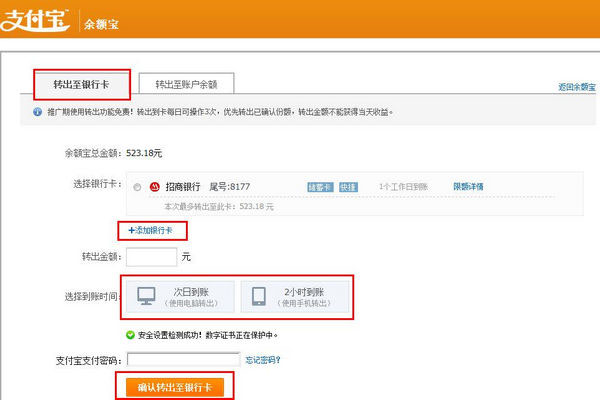
Task: Click the red 招商银行 bank logo icon
Action: coord(155,186)
